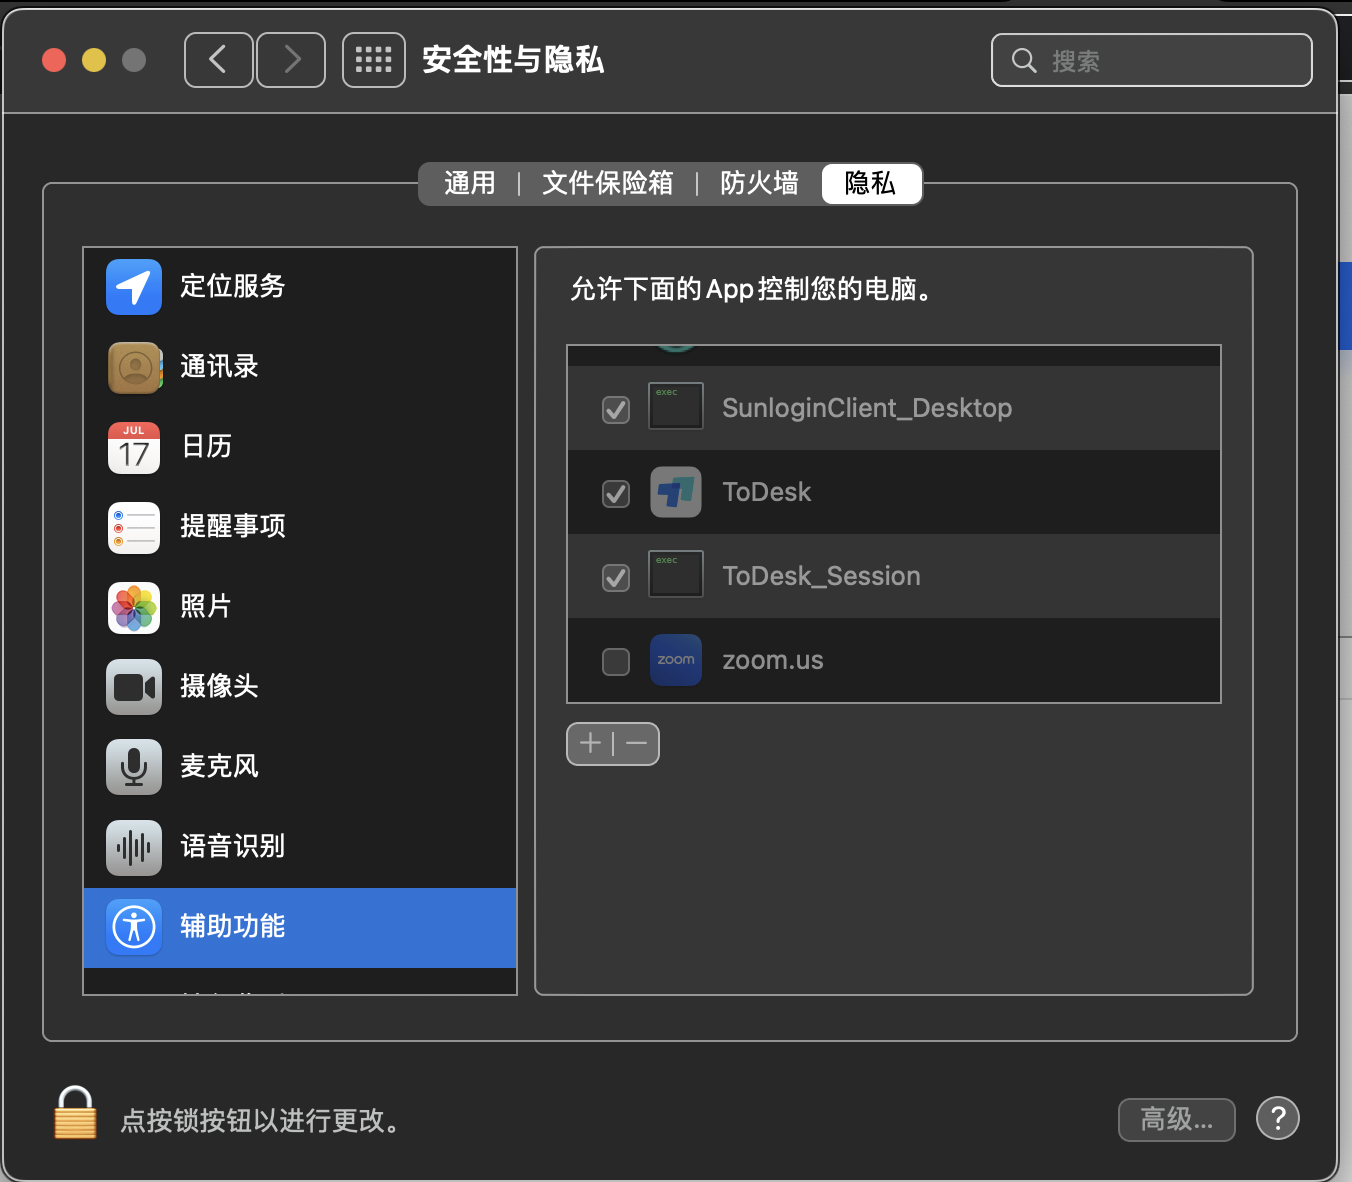
Task: Select 提醒事项 in the sidebar
Action: (x=300, y=527)
